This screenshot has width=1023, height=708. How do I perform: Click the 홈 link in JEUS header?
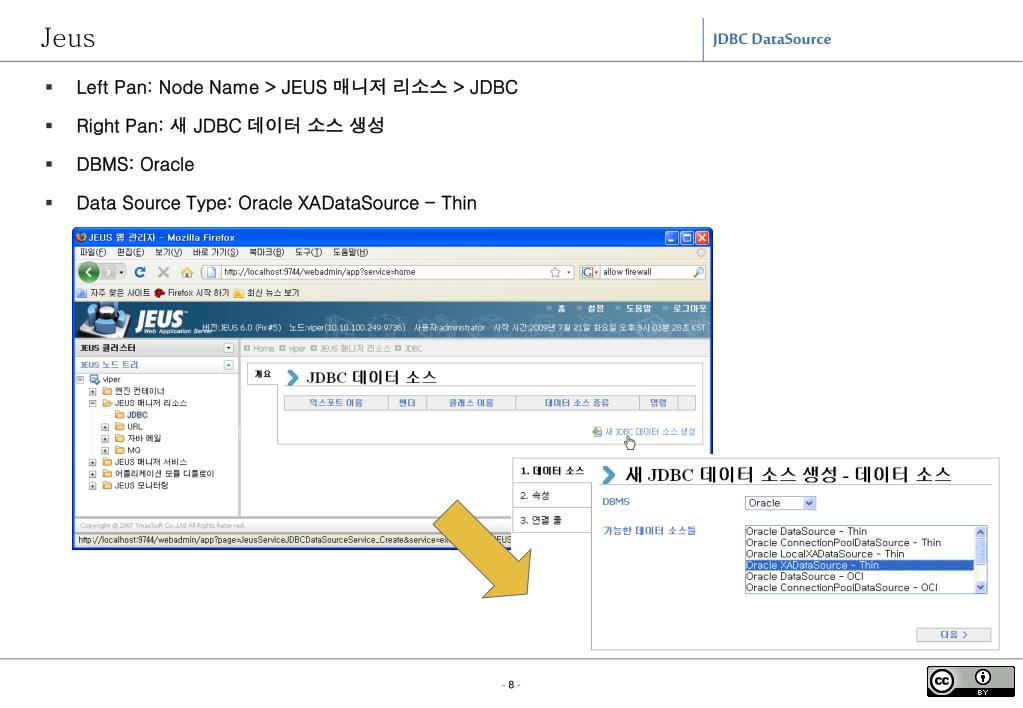tap(561, 308)
